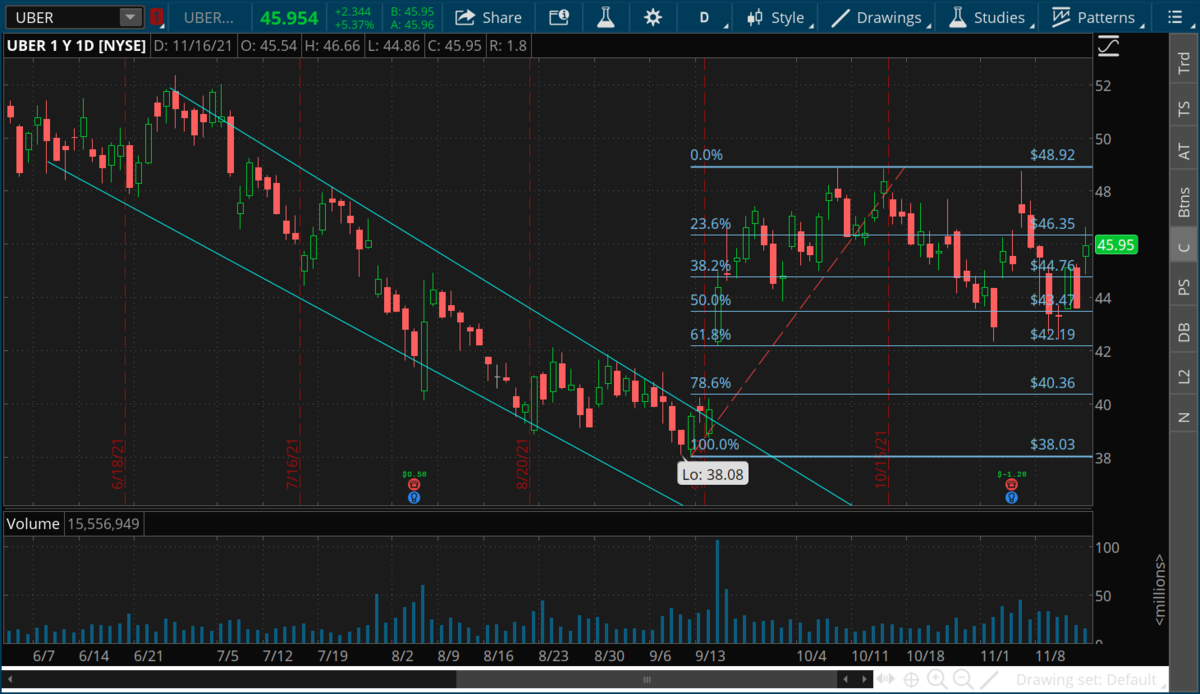Click the 61.8% Fibonacci retracement label
Image resolution: width=1200 pixels, height=694 pixels.
(x=710, y=335)
